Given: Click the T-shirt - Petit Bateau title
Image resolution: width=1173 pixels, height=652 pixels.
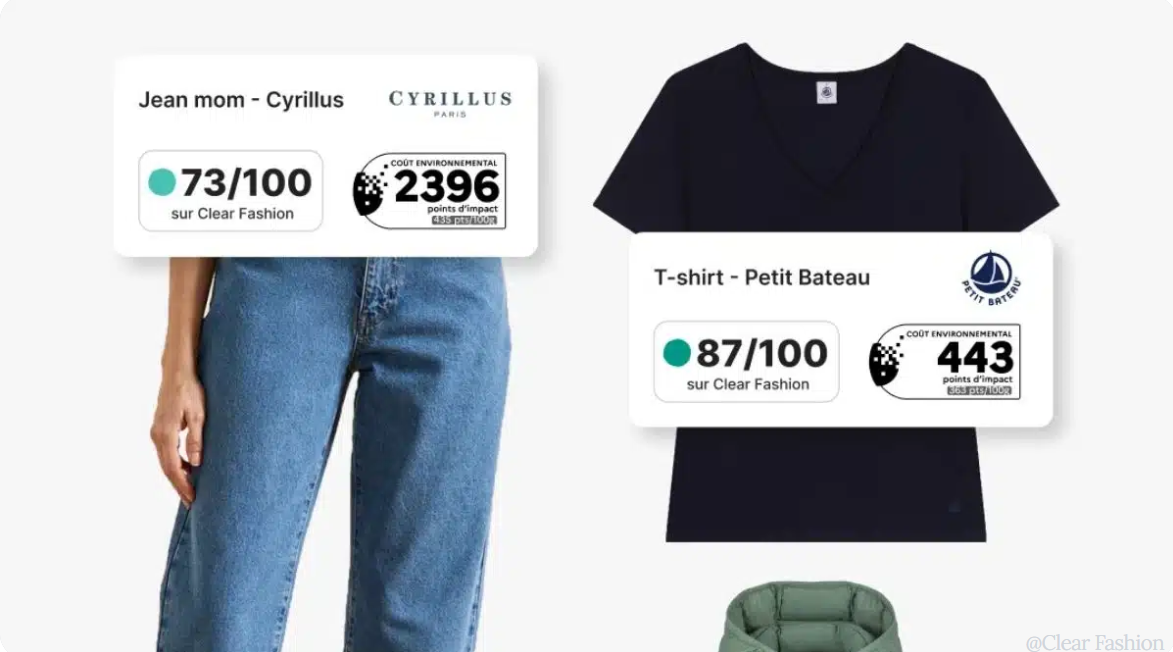Looking at the screenshot, I should pyautogui.click(x=762, y=277).
